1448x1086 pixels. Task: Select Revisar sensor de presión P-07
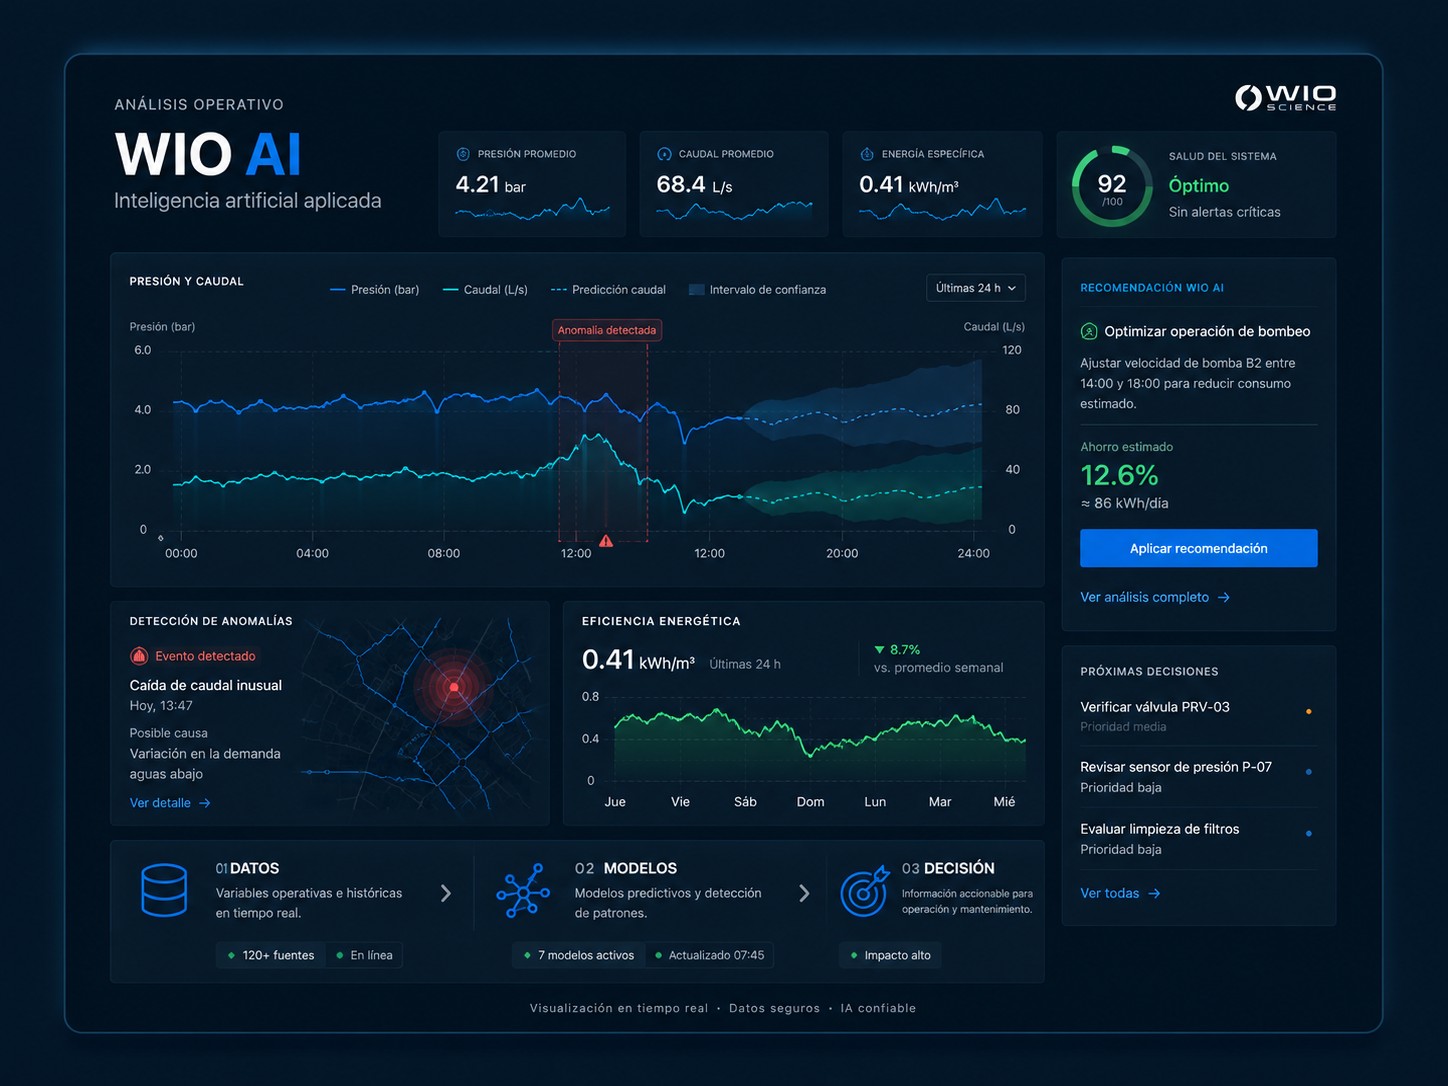pyautogui.click(x=1198, y=777)
